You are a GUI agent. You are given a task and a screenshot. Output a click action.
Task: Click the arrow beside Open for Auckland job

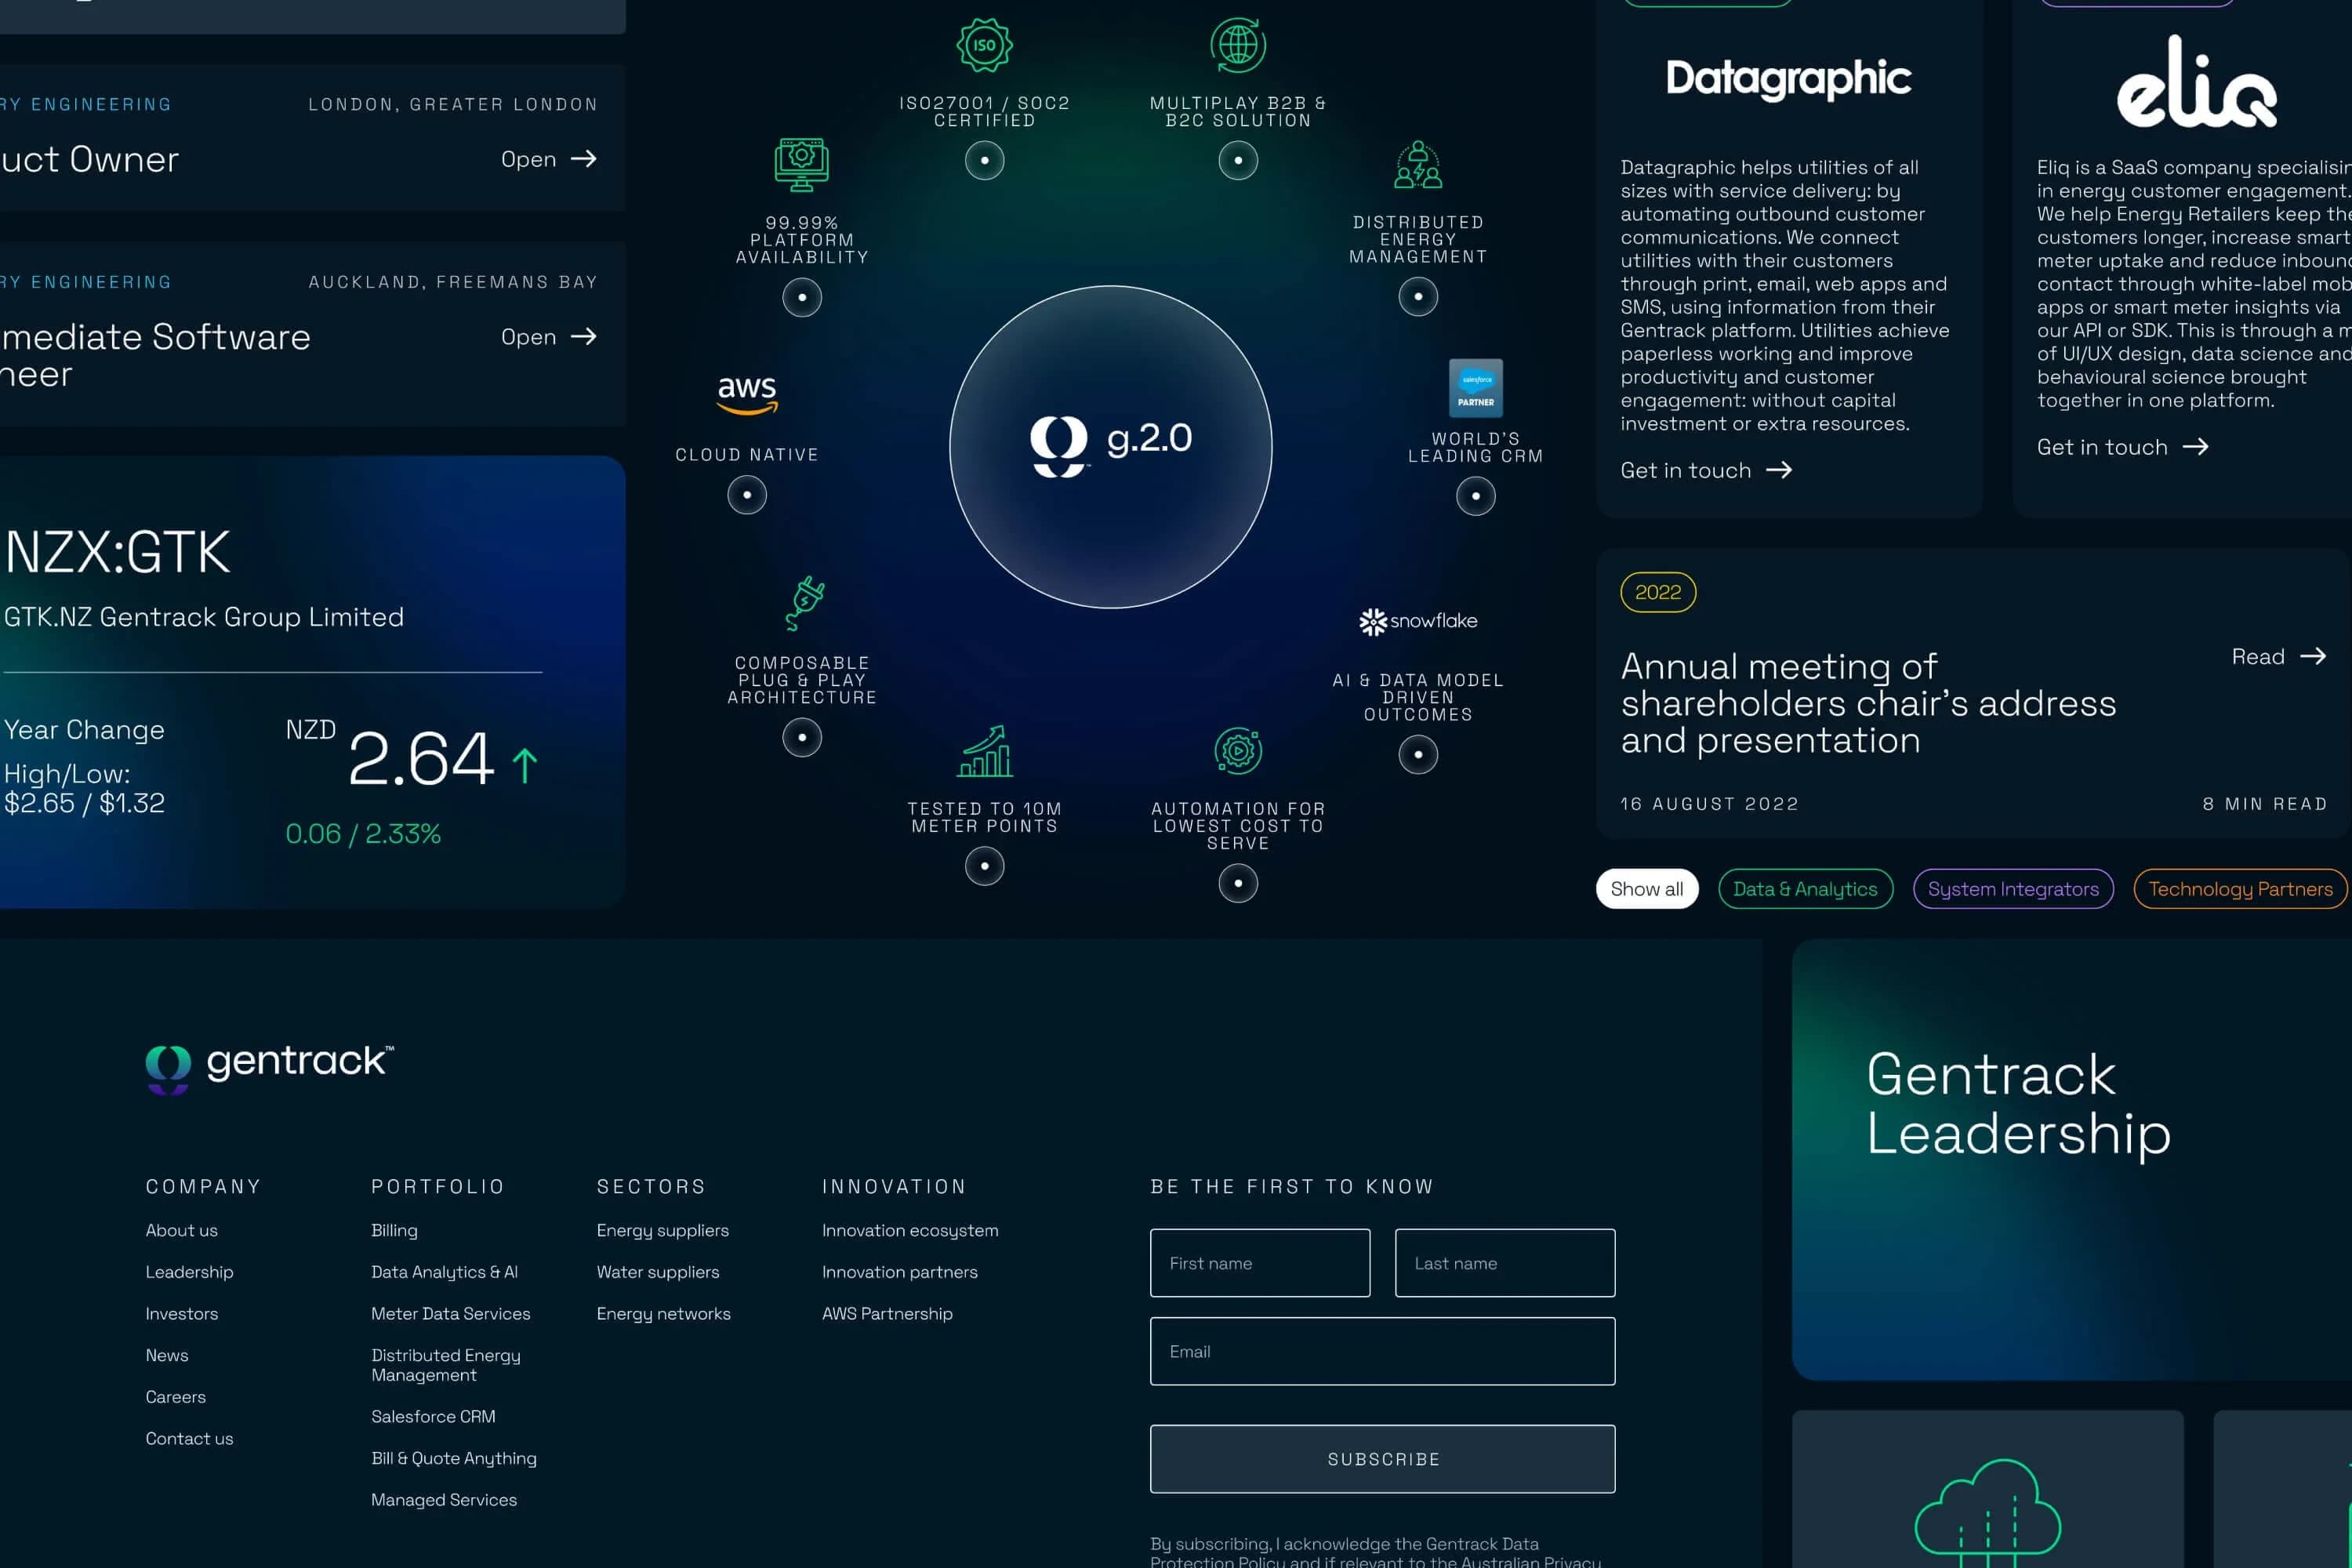click(x=584, y=337)
